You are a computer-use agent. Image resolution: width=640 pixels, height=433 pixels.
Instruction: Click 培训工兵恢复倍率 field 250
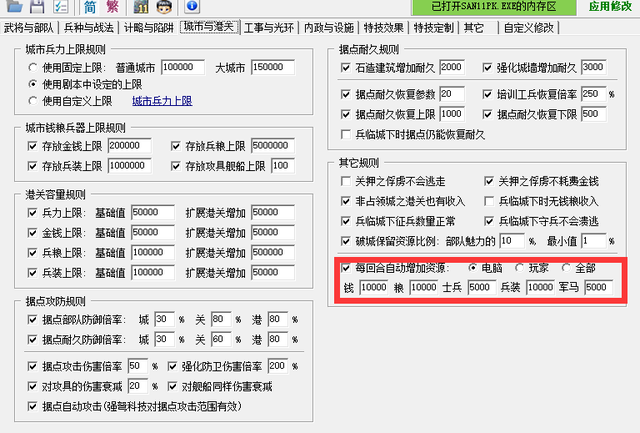click(x=593, y=94)
